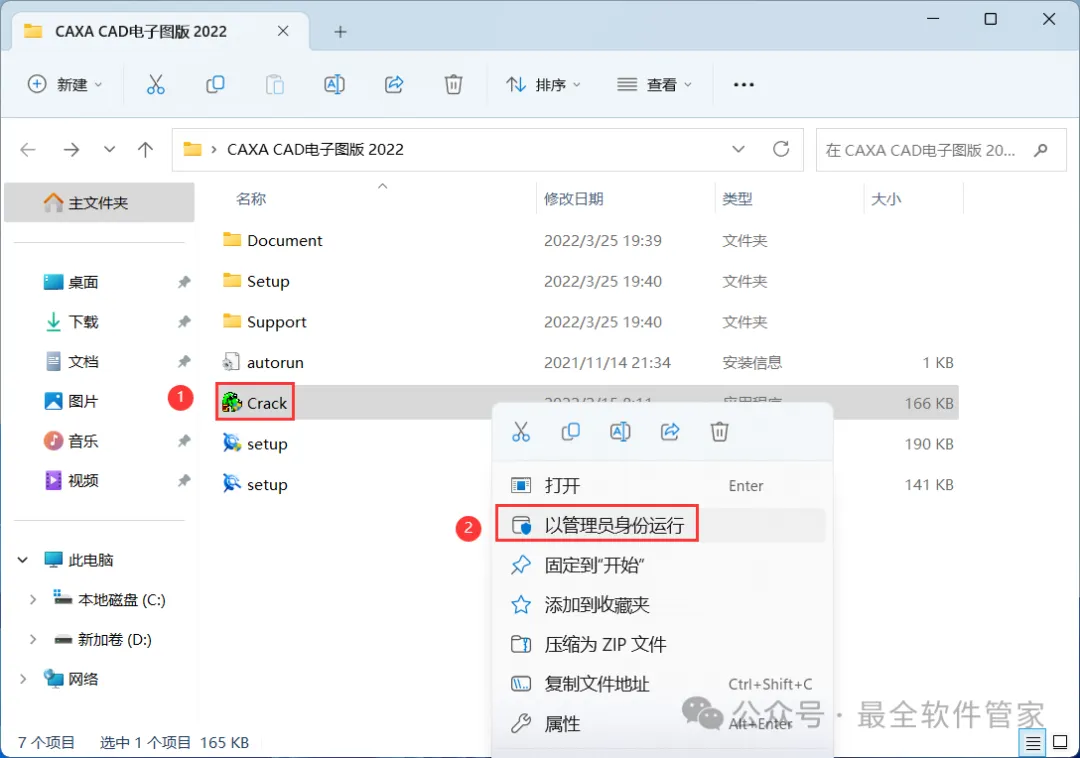The image size is (1080, 758).
Task: Add a new Explorer tab
Action: click(x=340, y=32)
